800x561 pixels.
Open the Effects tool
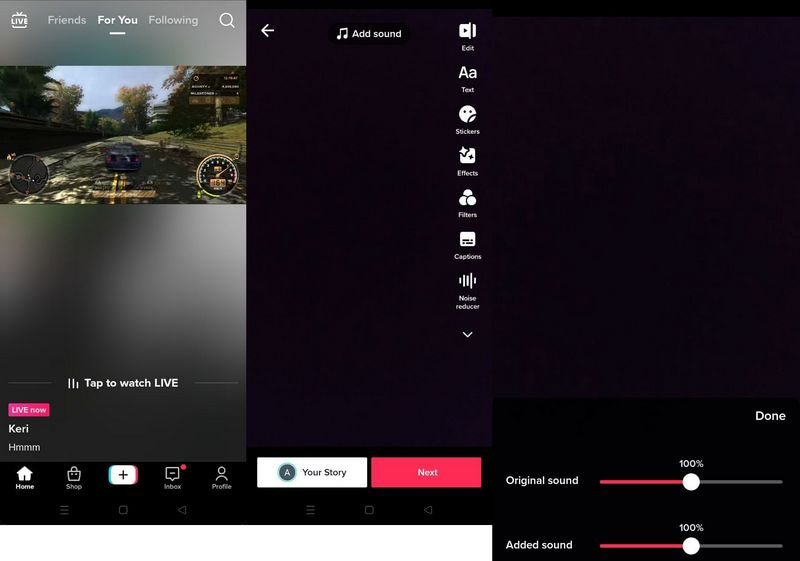[467, 162]
